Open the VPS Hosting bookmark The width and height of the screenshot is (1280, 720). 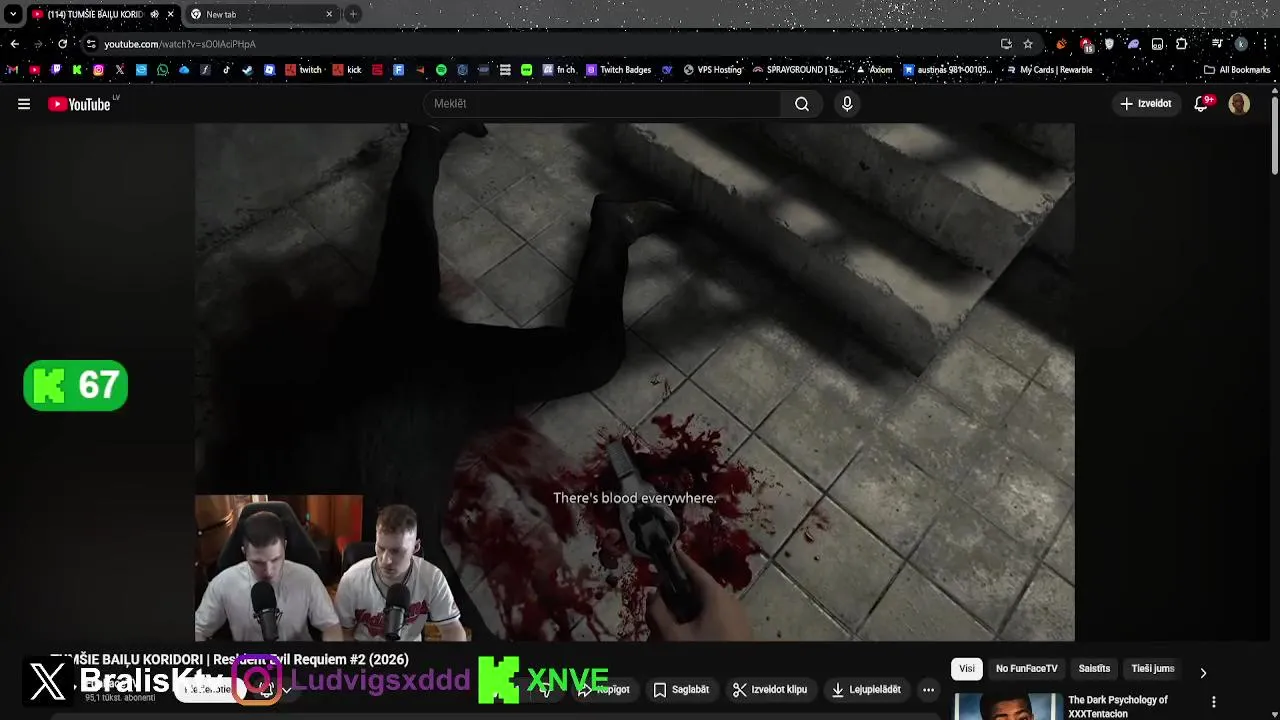713,70
